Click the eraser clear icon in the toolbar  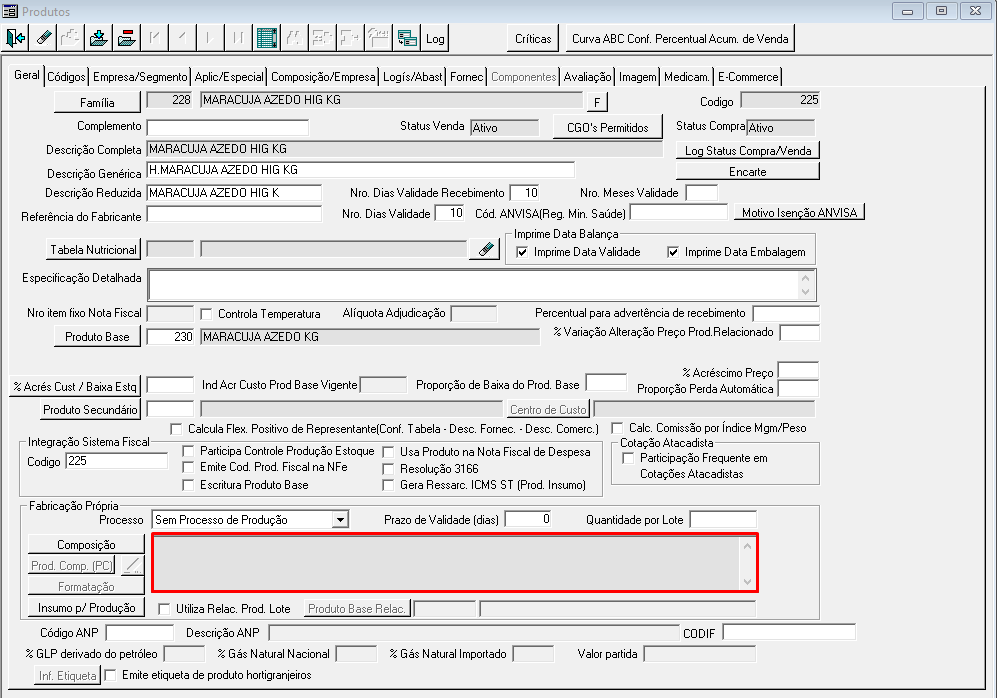(x=43, y=38)
